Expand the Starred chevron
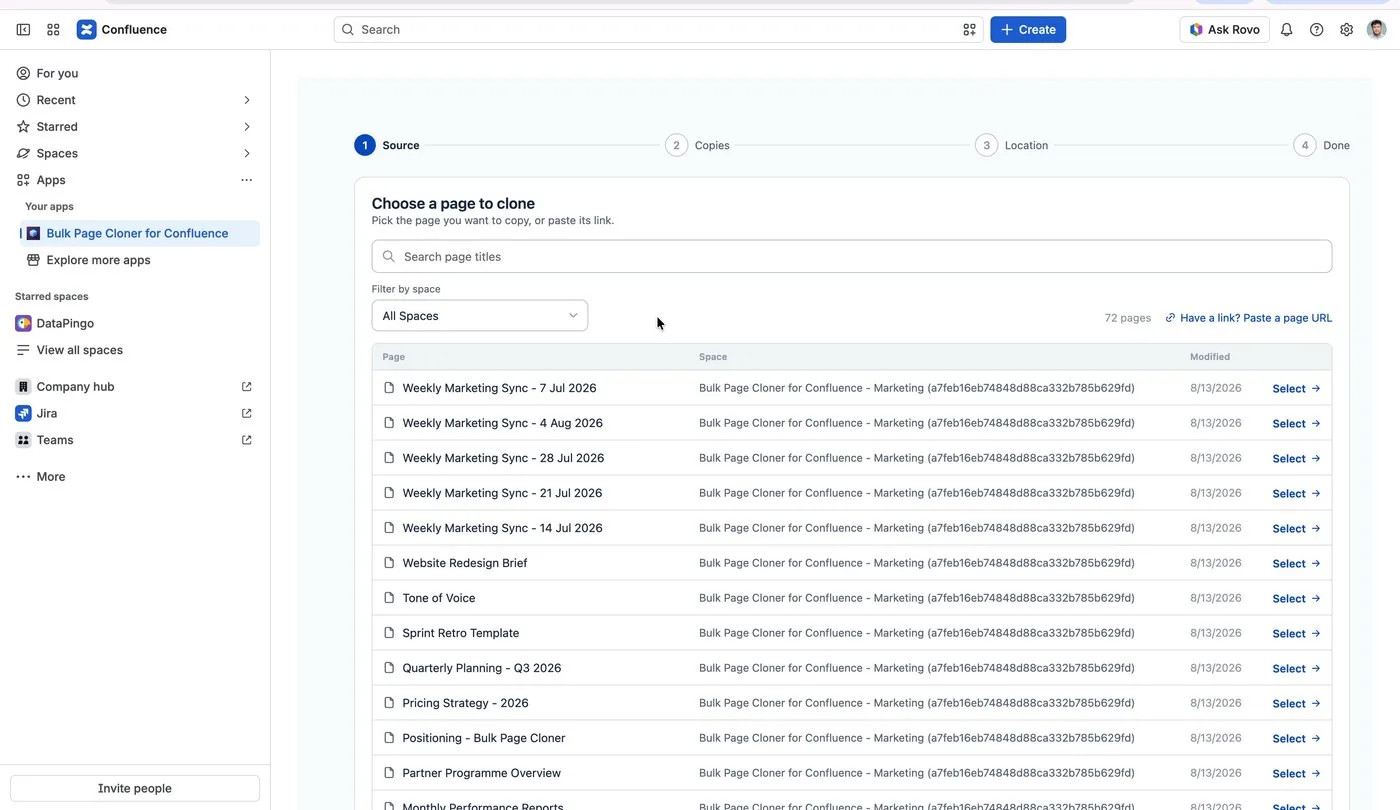 tap(247, 127)
